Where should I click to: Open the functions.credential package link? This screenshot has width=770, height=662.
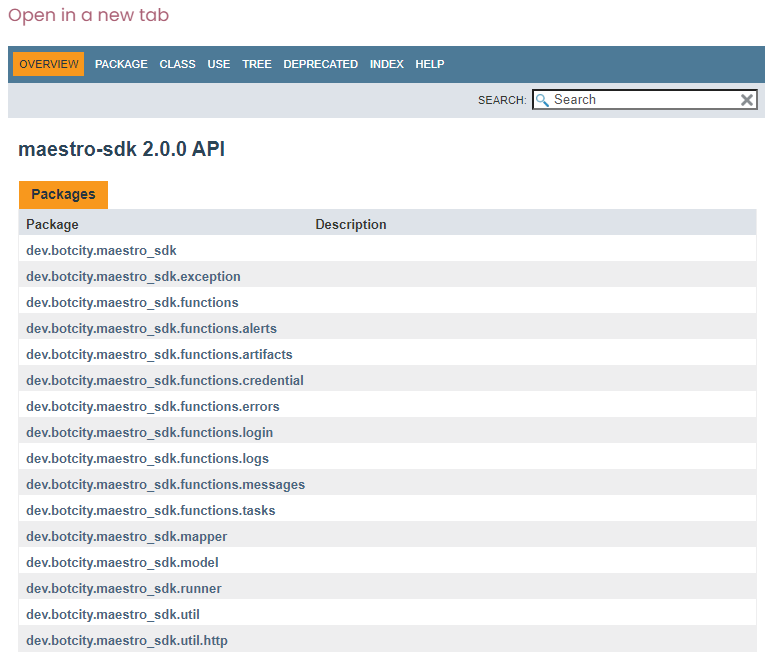165,381
